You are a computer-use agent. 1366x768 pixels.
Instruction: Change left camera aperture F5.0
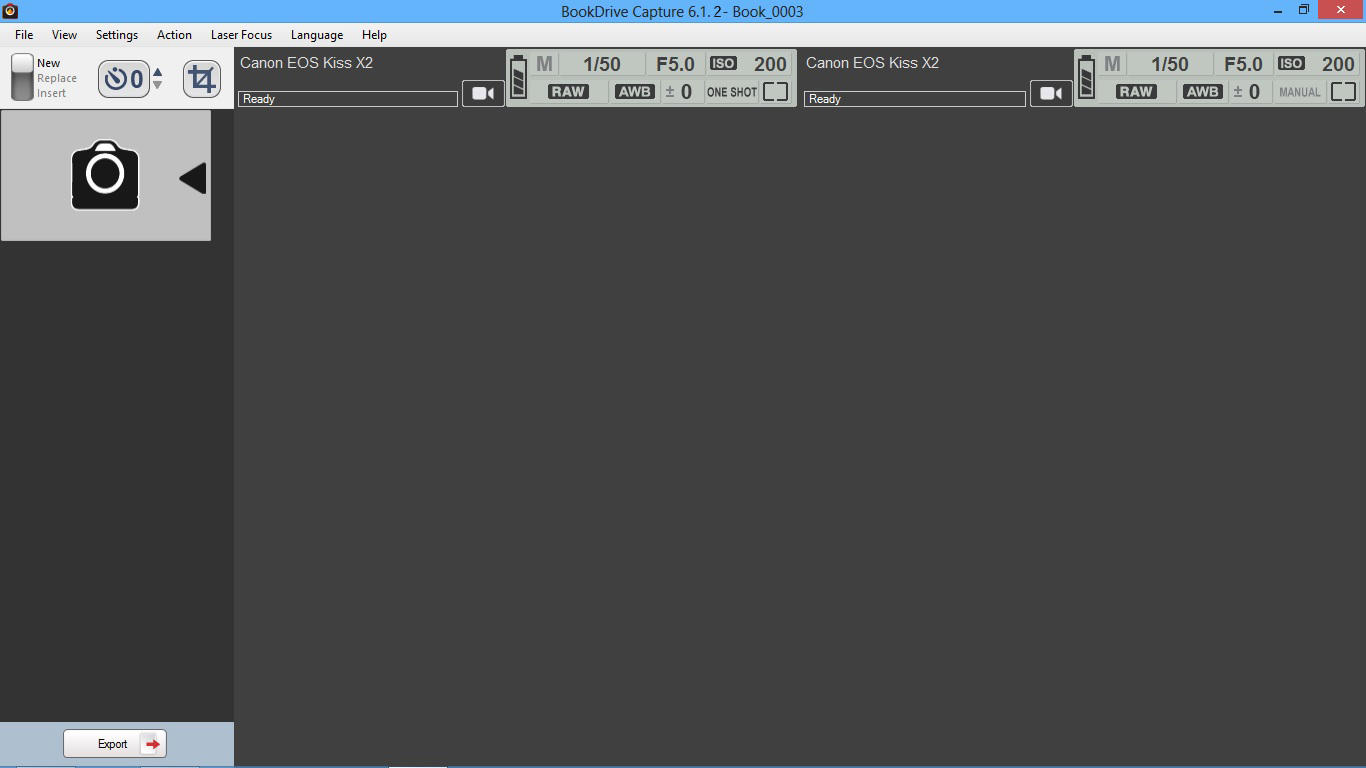click(x=675, y=64)
